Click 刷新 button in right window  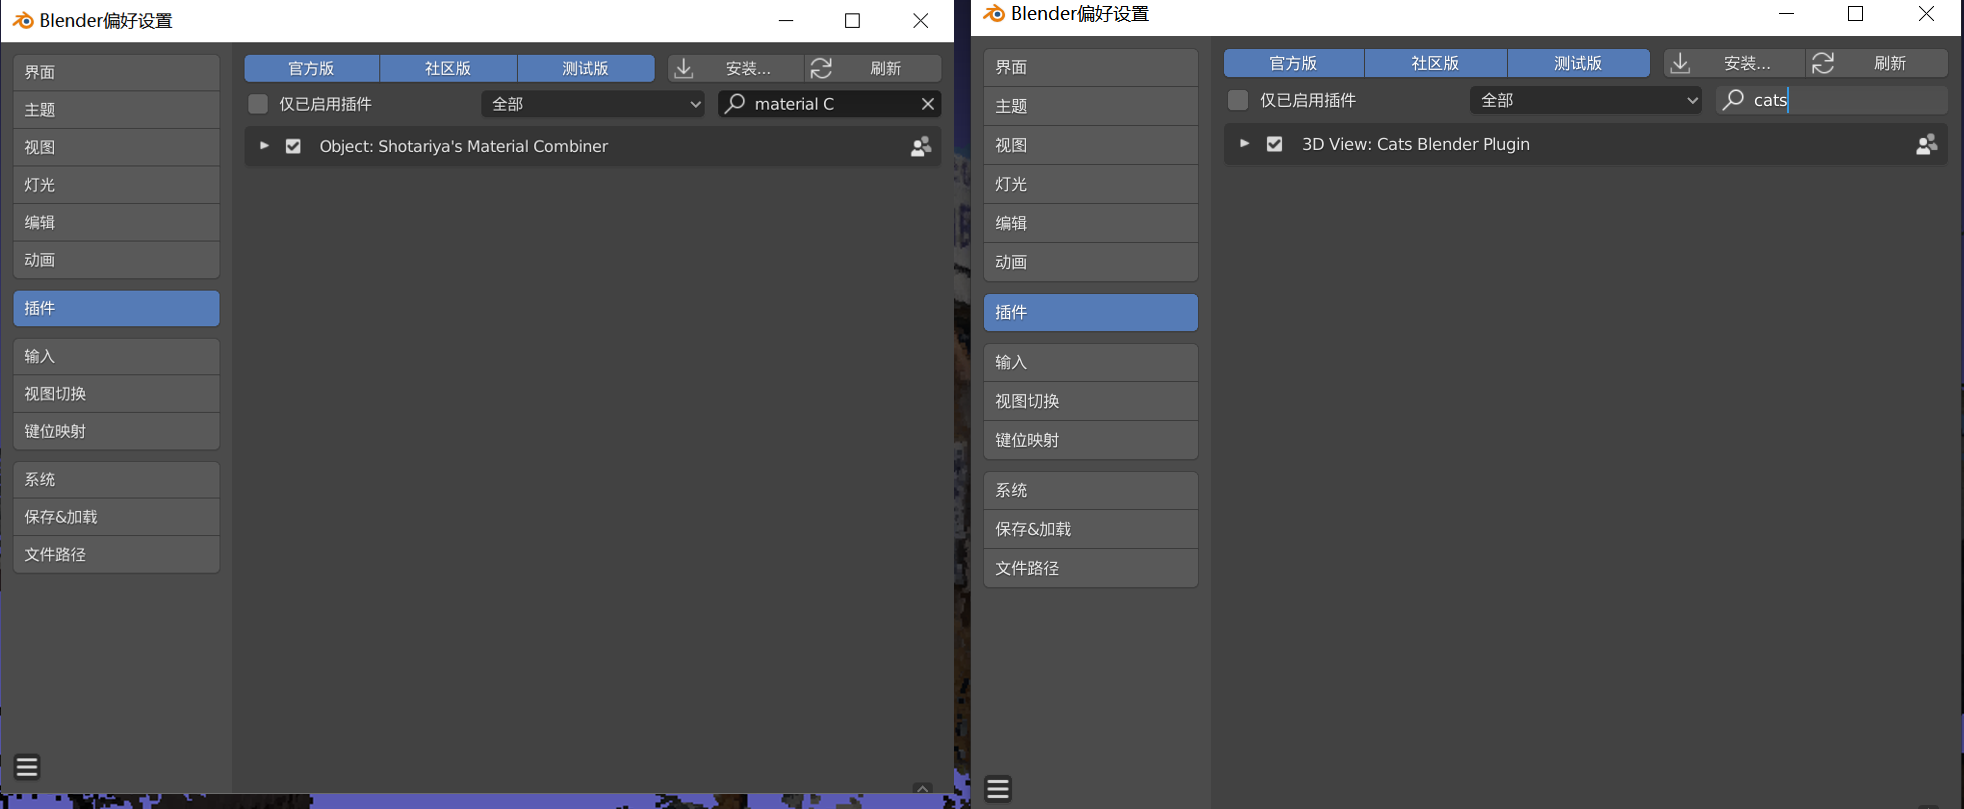1877,63
